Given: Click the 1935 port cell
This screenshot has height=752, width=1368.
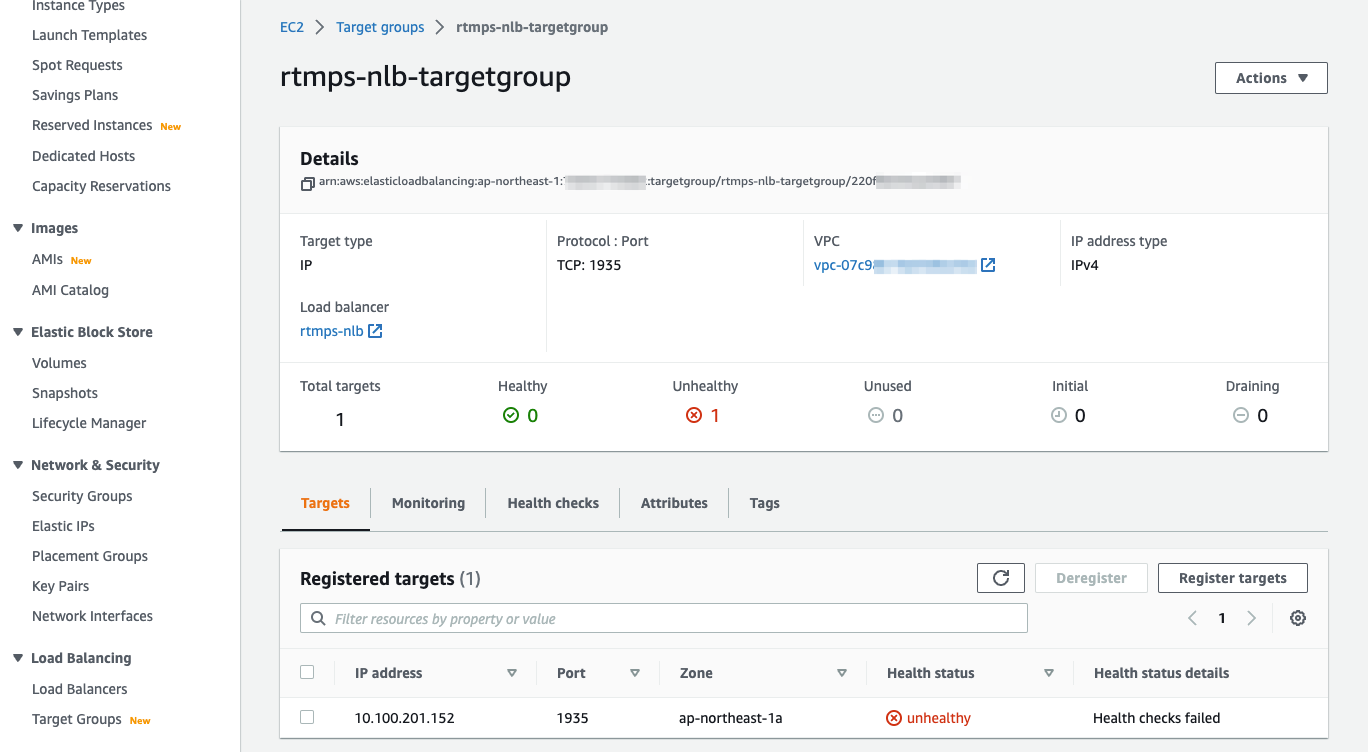Looking at the screenshot, I should [573, 718].
